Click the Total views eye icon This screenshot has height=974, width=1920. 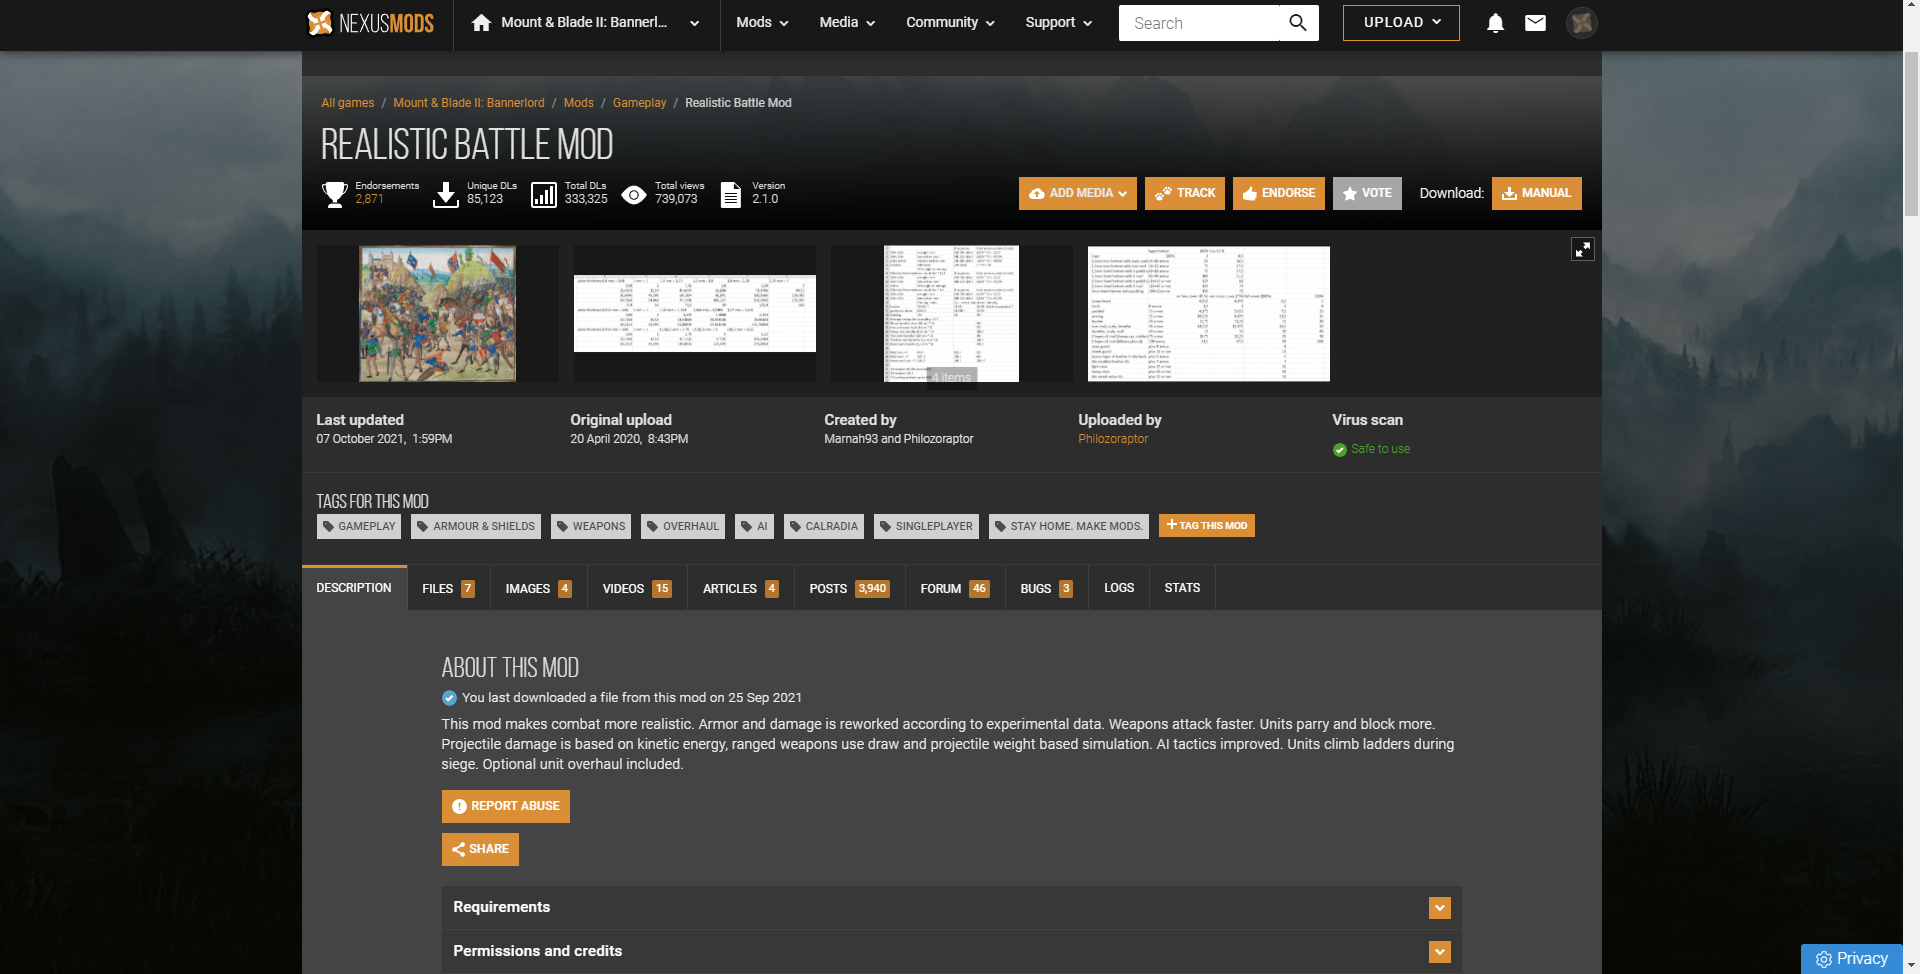click(x=634, y=194)
